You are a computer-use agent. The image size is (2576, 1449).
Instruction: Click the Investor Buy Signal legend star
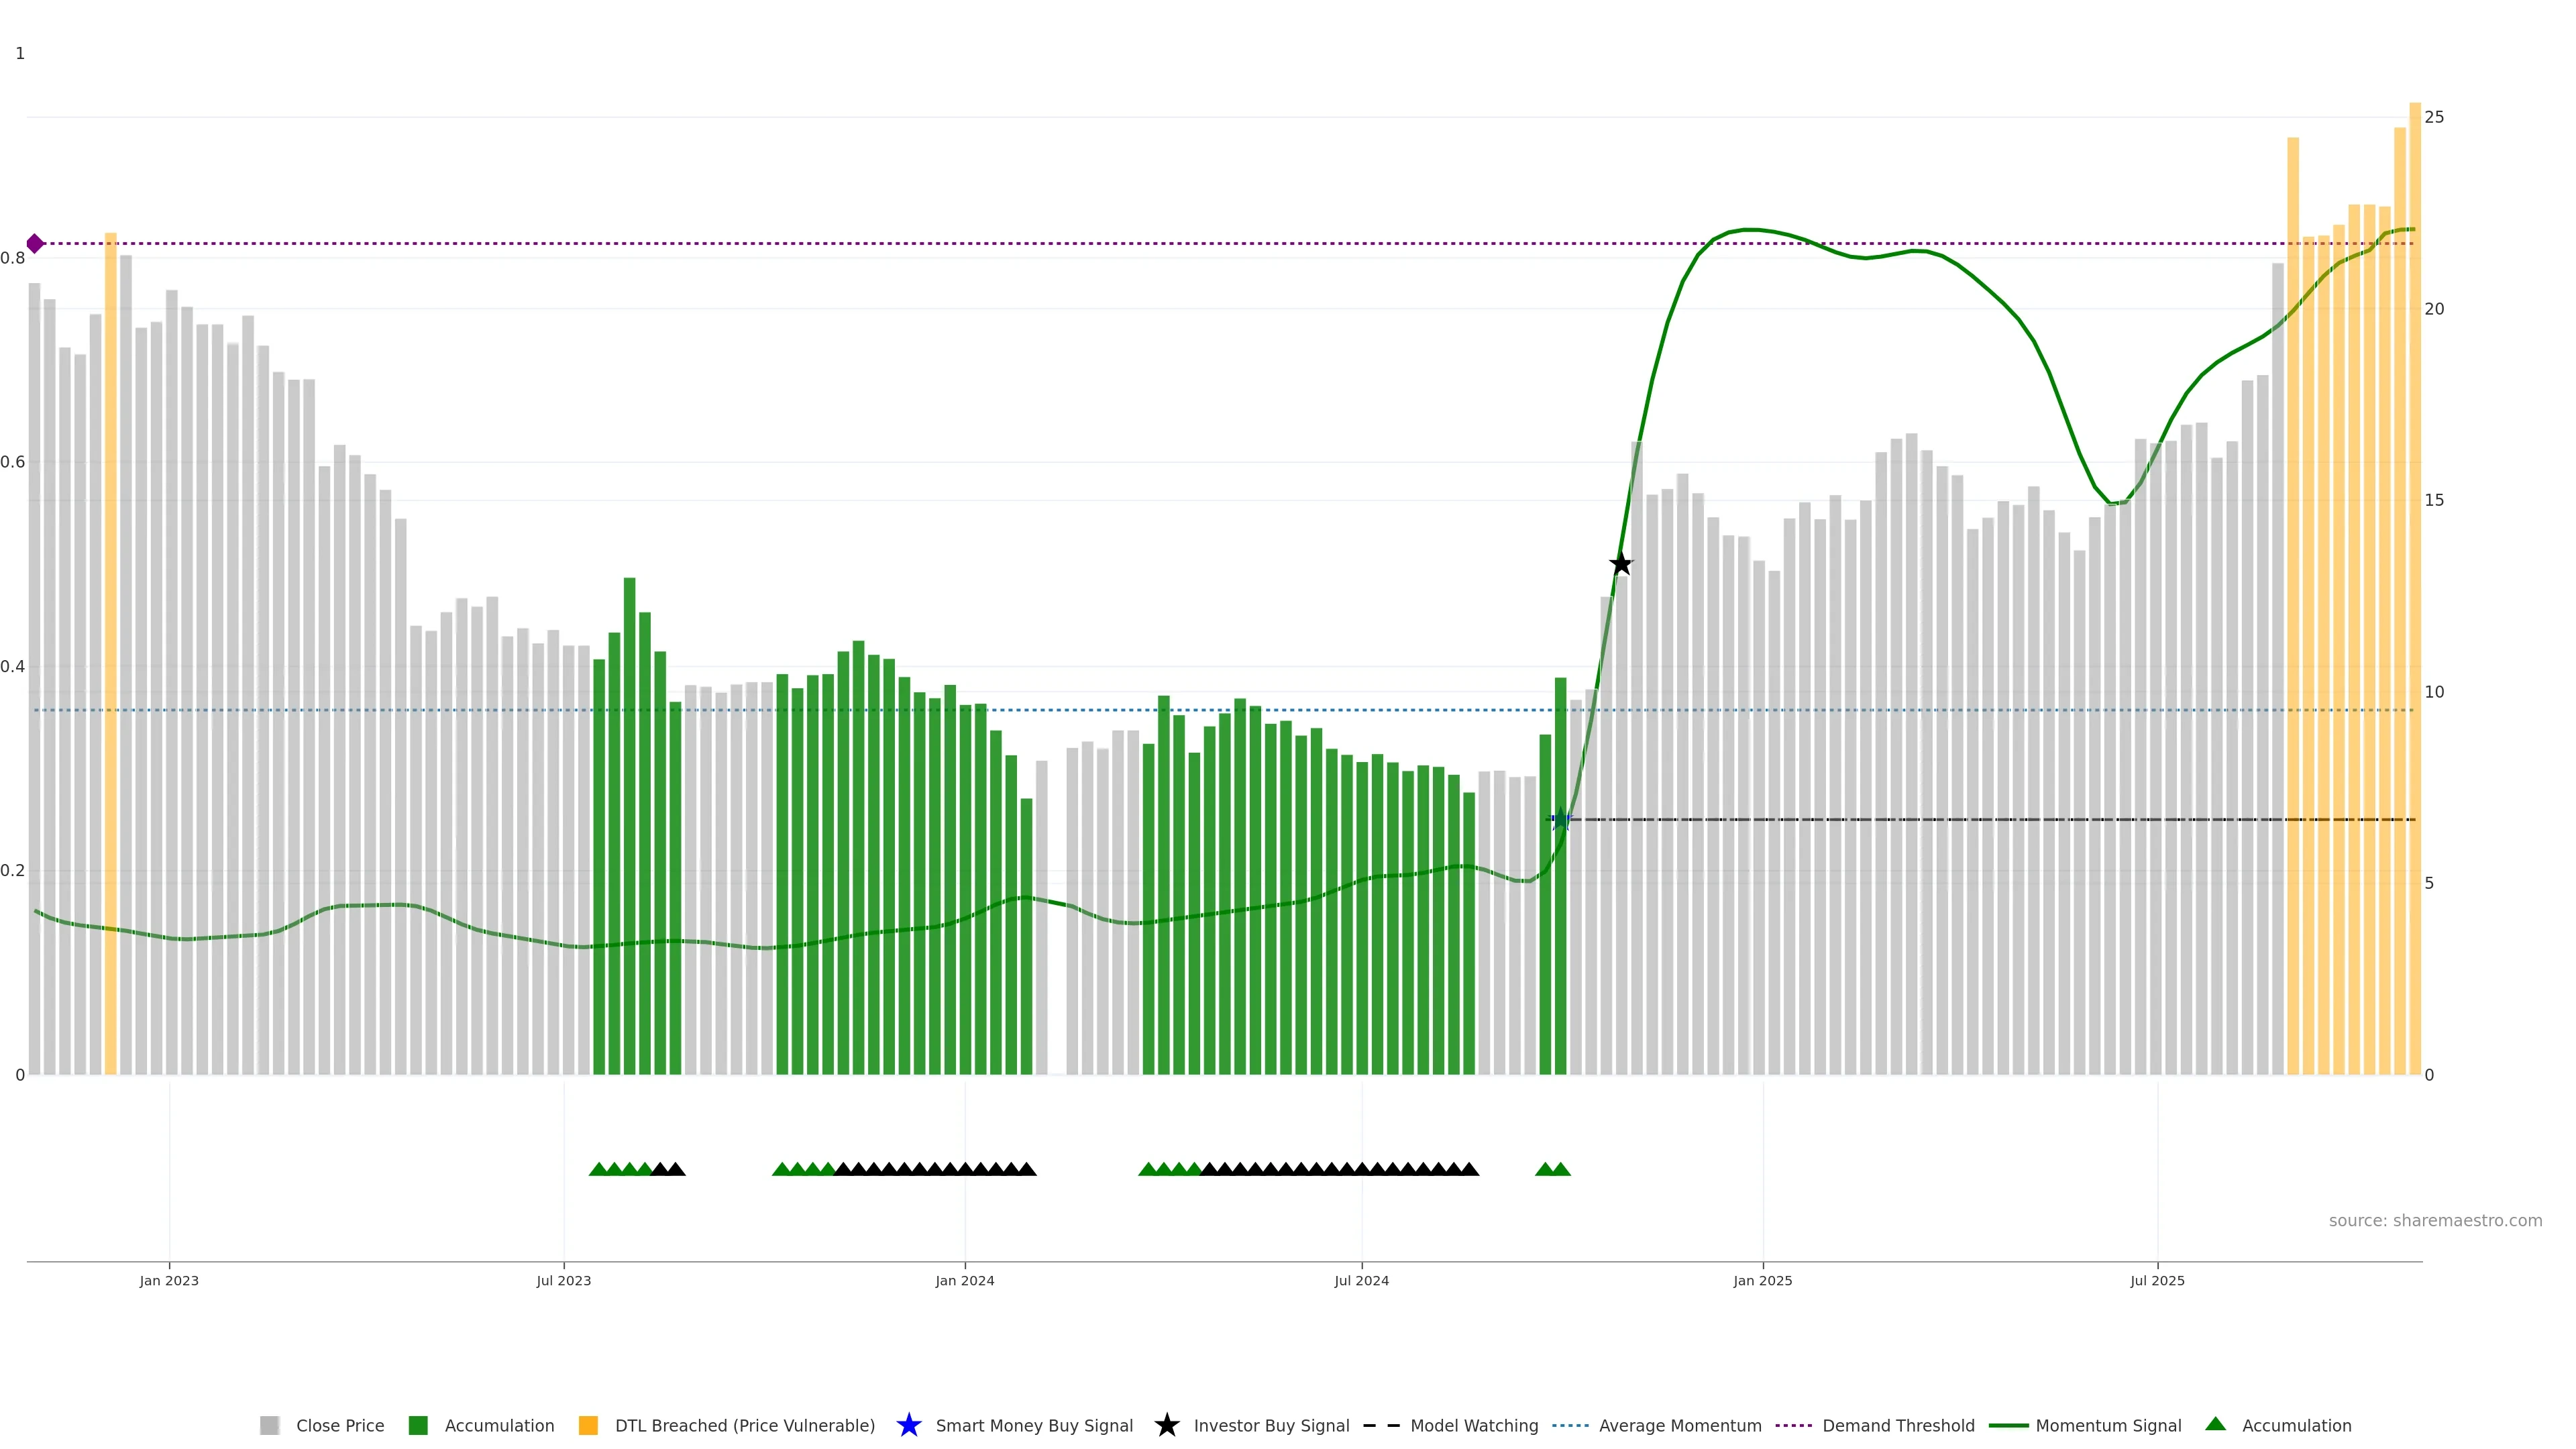1166,1425
